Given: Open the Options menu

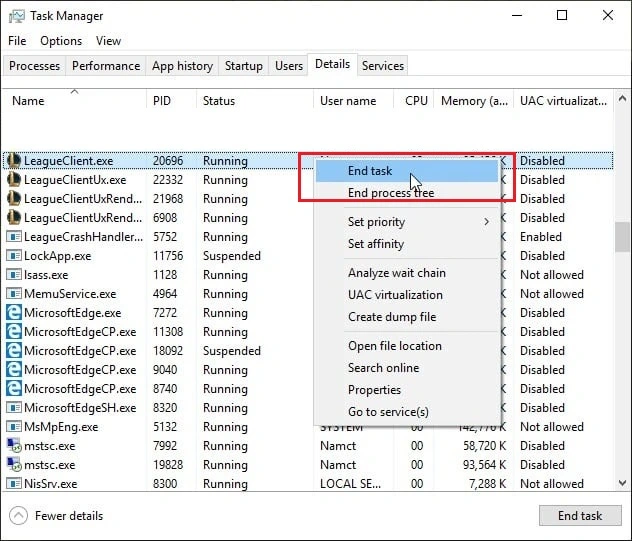Looking at the screenshot, I should (61, 41).
